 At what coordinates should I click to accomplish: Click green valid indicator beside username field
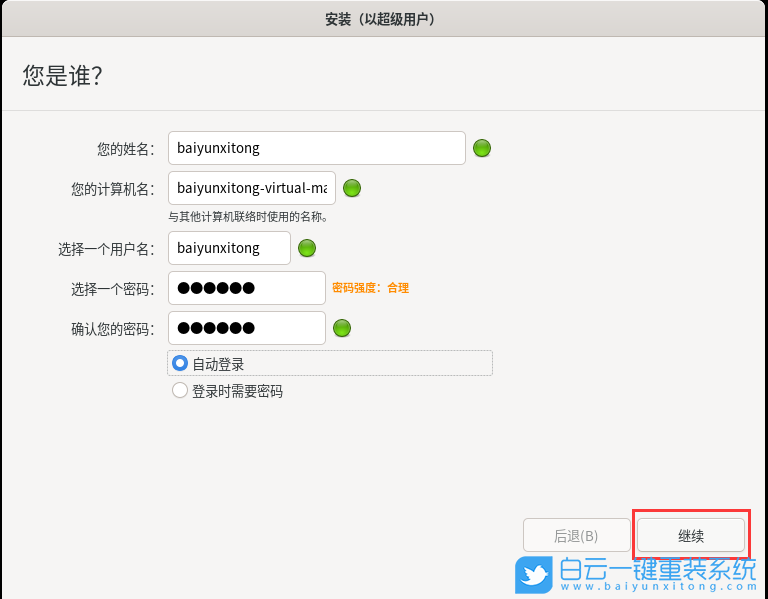(x=307, y=248)
